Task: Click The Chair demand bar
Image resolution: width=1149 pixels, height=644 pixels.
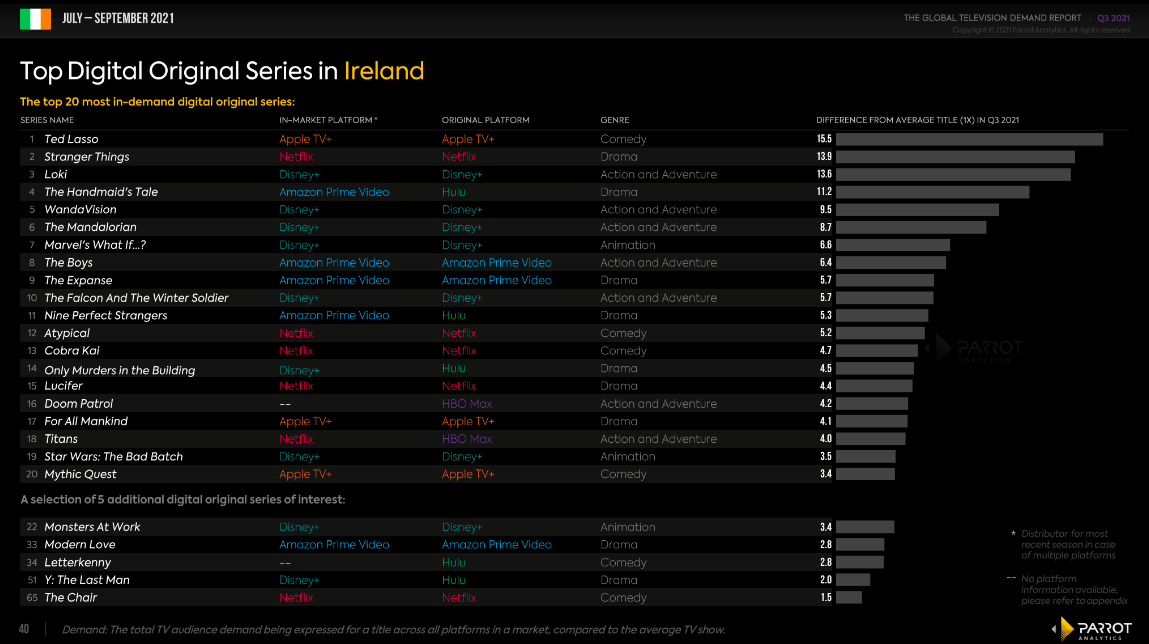Action: (x=849, y=598)
